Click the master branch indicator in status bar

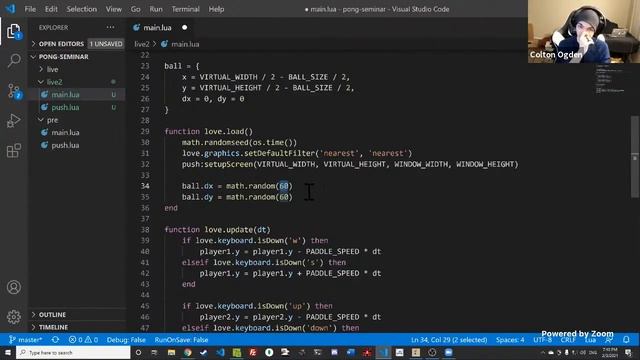point(25,340)
